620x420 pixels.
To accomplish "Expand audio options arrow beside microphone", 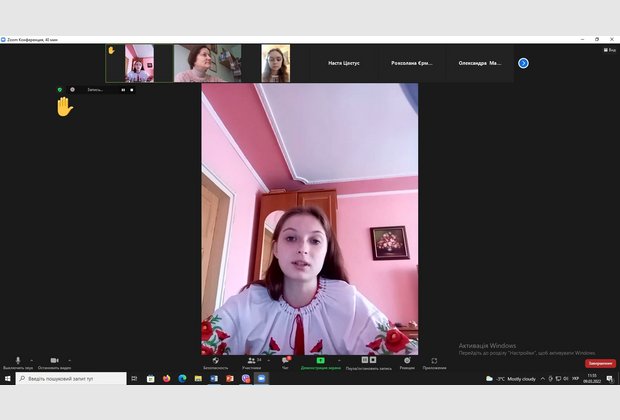I will [31, 359].
